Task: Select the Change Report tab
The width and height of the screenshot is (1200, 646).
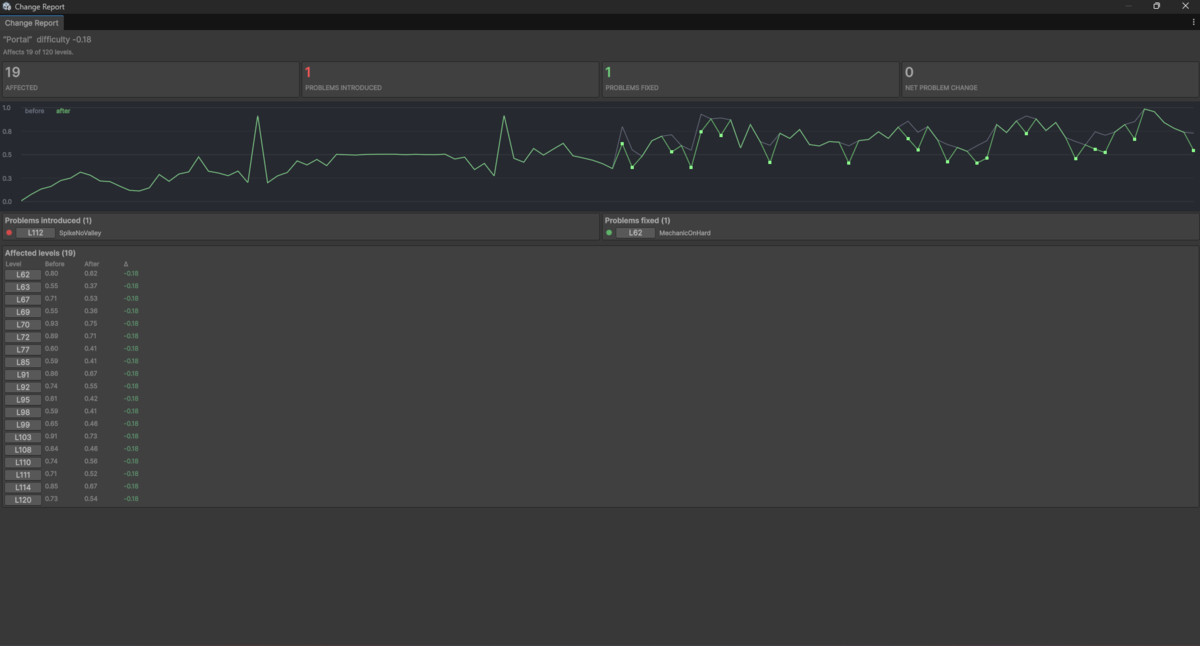Action: (33, 22)
